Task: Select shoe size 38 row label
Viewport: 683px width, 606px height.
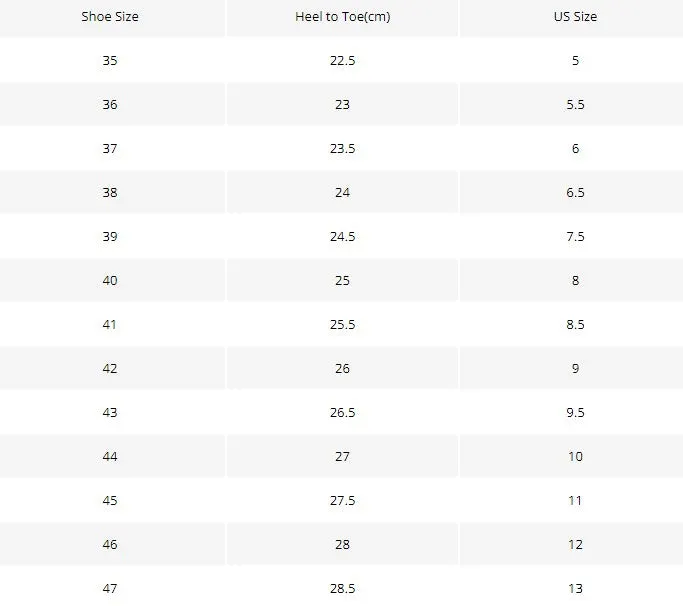Action: pyautogui.click(x=110, y=192)
